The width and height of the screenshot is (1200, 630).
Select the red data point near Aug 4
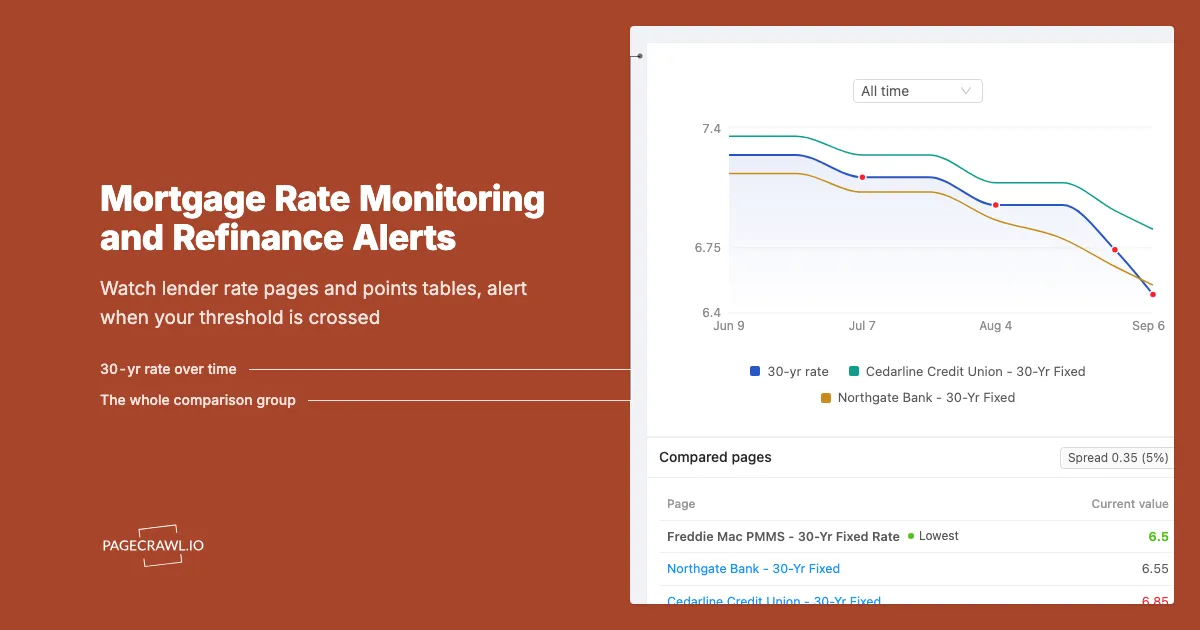click(996, 205)
